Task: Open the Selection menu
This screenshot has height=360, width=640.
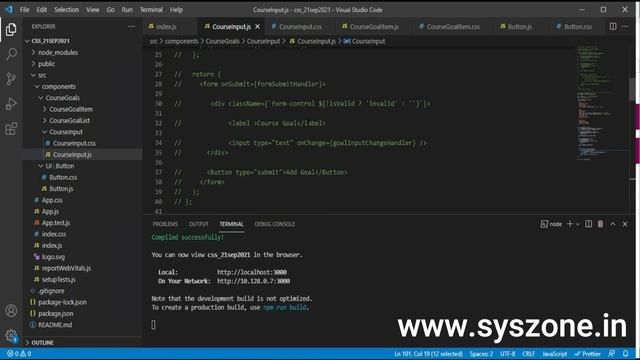Action: click(67, 9)
